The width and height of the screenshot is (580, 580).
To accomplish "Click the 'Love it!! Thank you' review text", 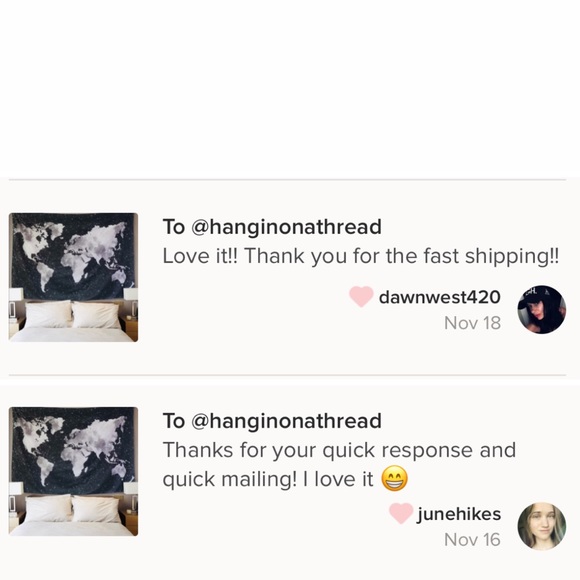I will [x=361, y=256].
